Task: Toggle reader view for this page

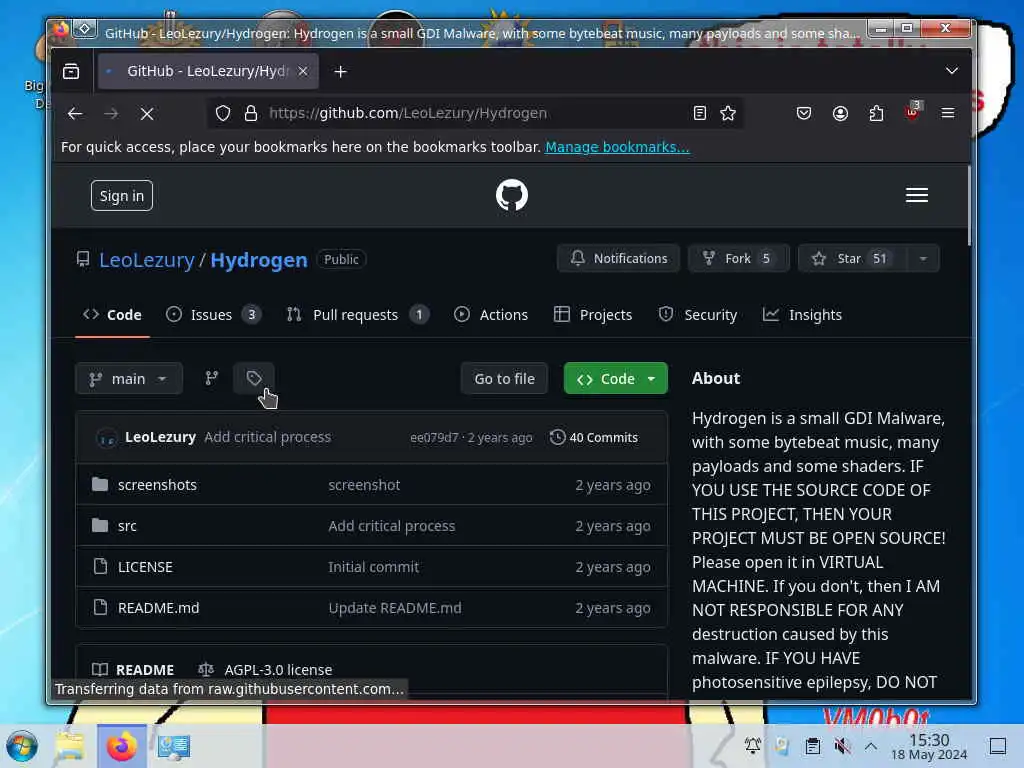Action: [x=699, y=114]
